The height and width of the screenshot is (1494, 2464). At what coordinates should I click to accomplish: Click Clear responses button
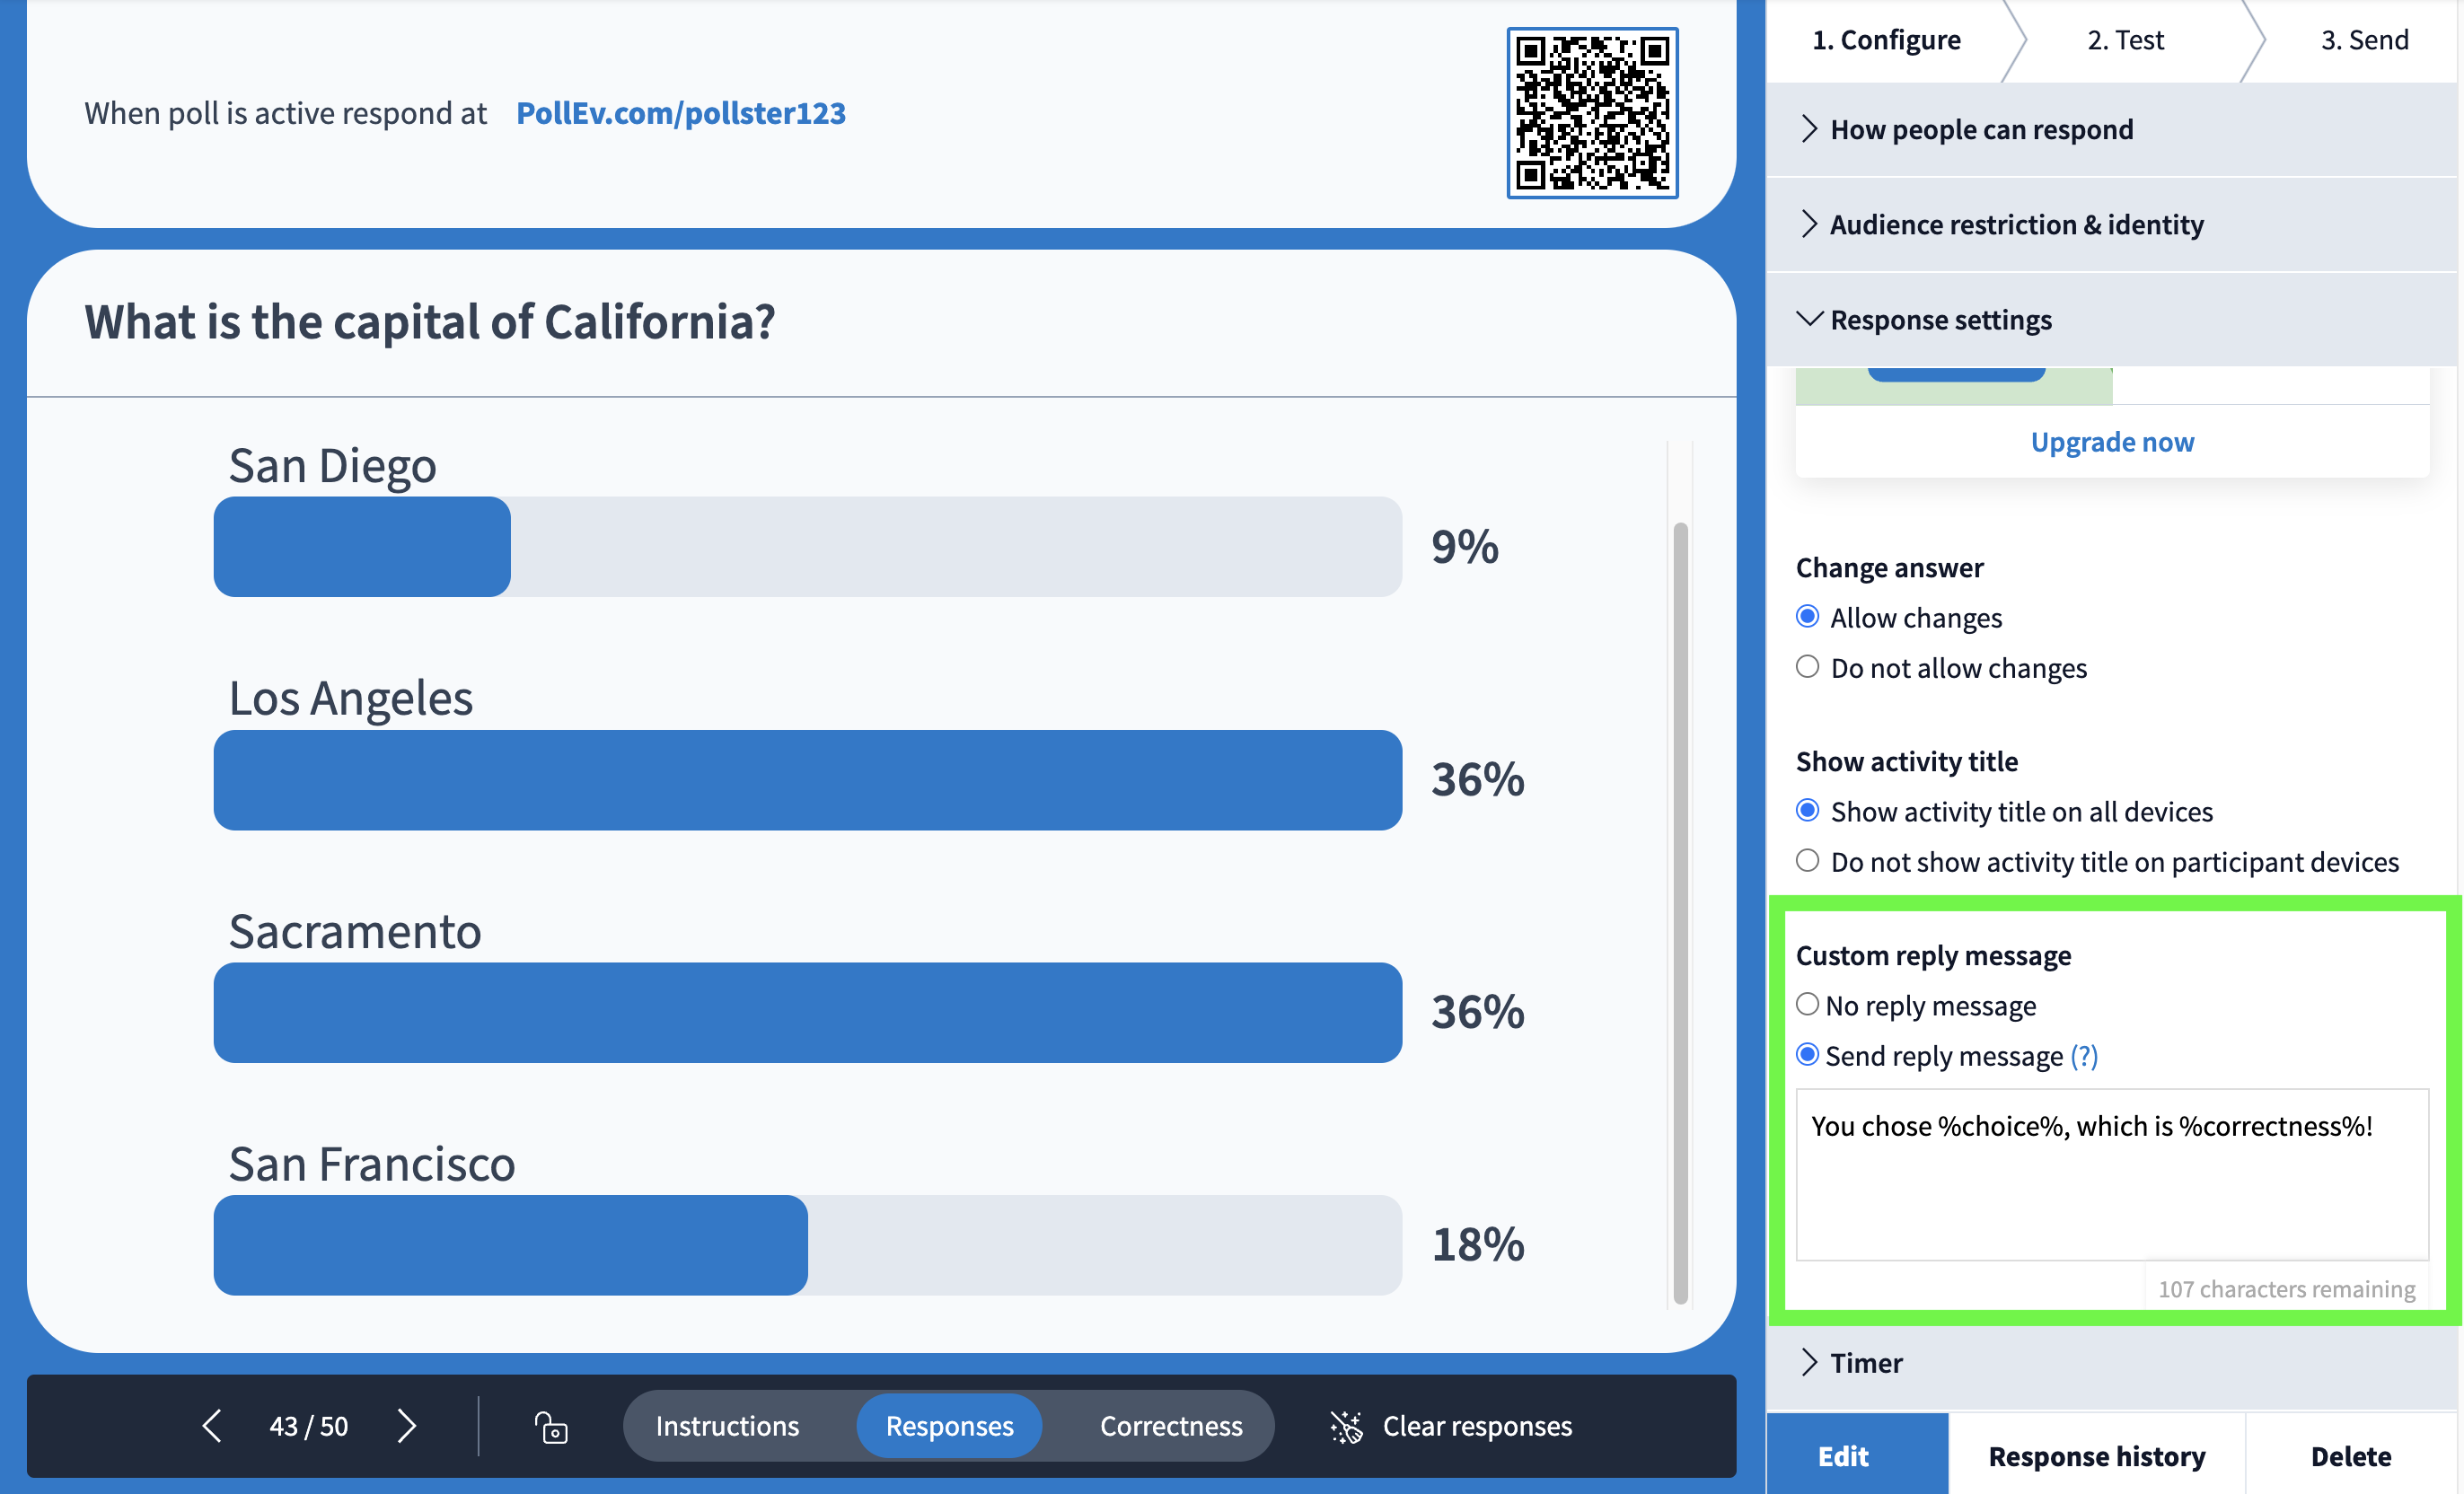click(x=1451, y=1427)
